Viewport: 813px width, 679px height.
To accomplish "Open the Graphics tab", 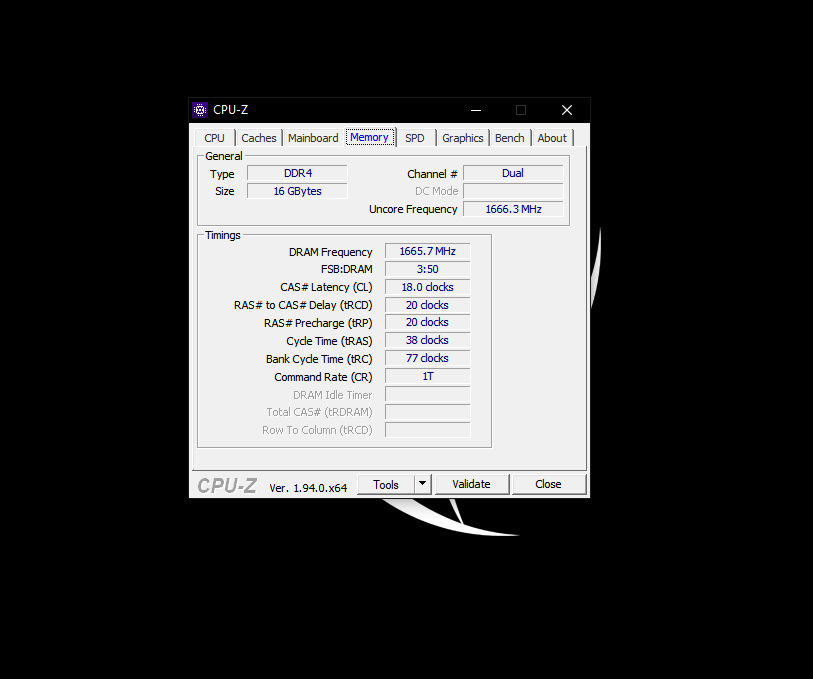I will [x=462, y=138].
